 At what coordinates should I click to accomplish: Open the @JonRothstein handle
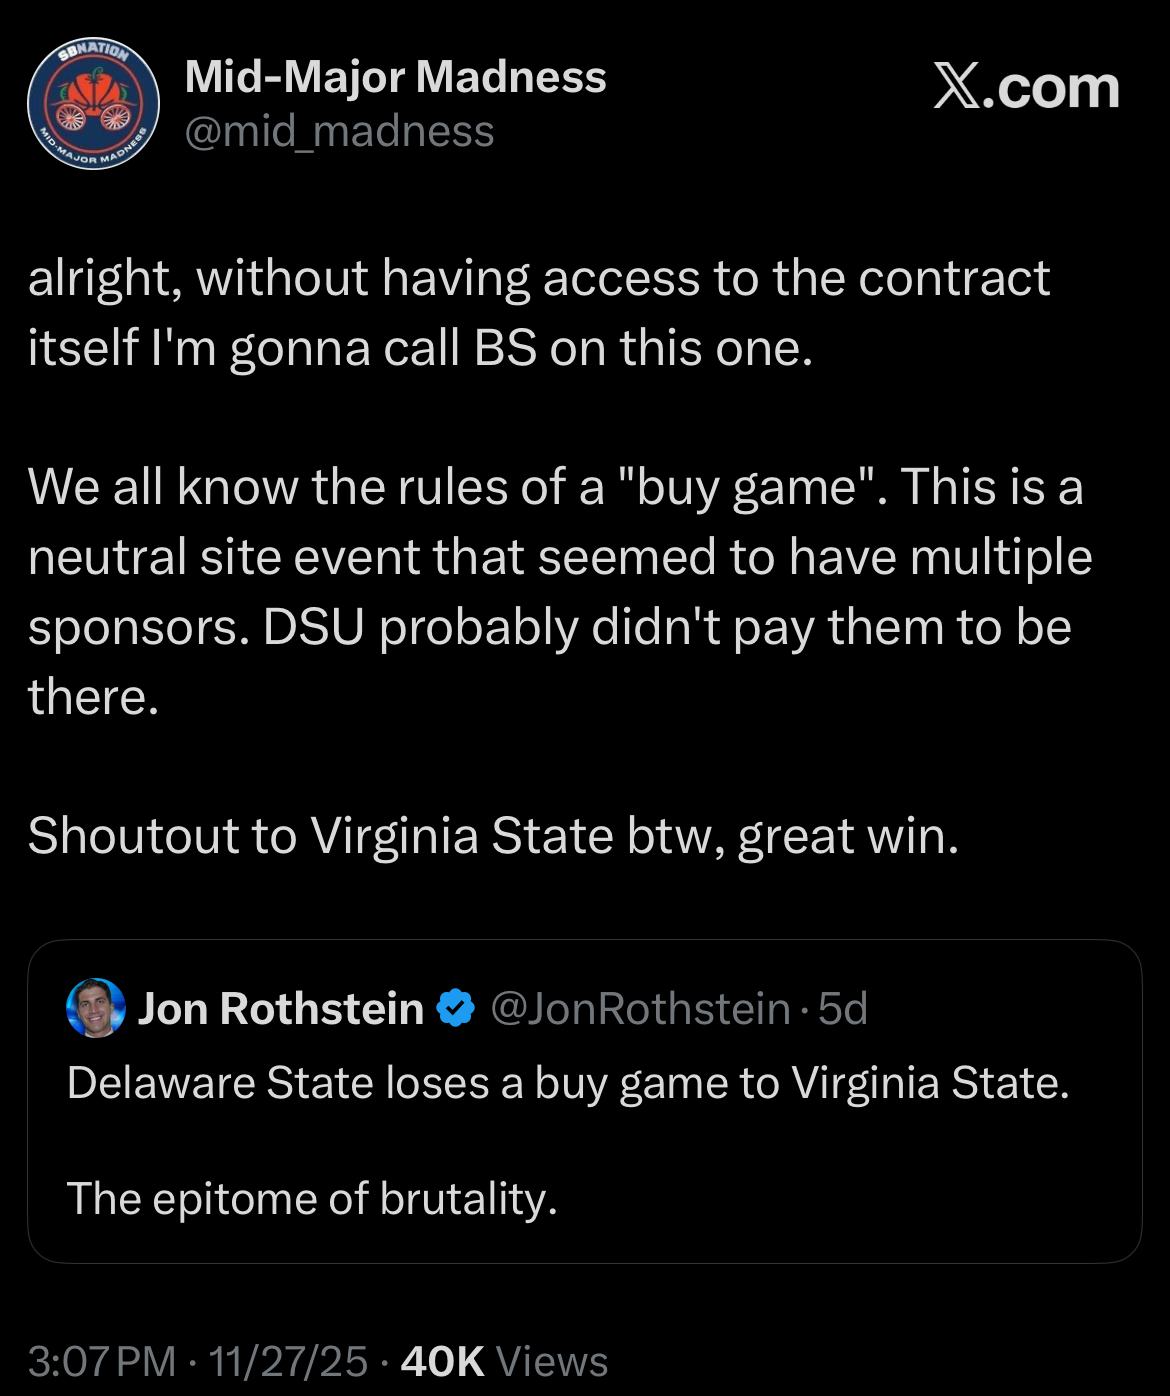click(x=640, y=1008)
